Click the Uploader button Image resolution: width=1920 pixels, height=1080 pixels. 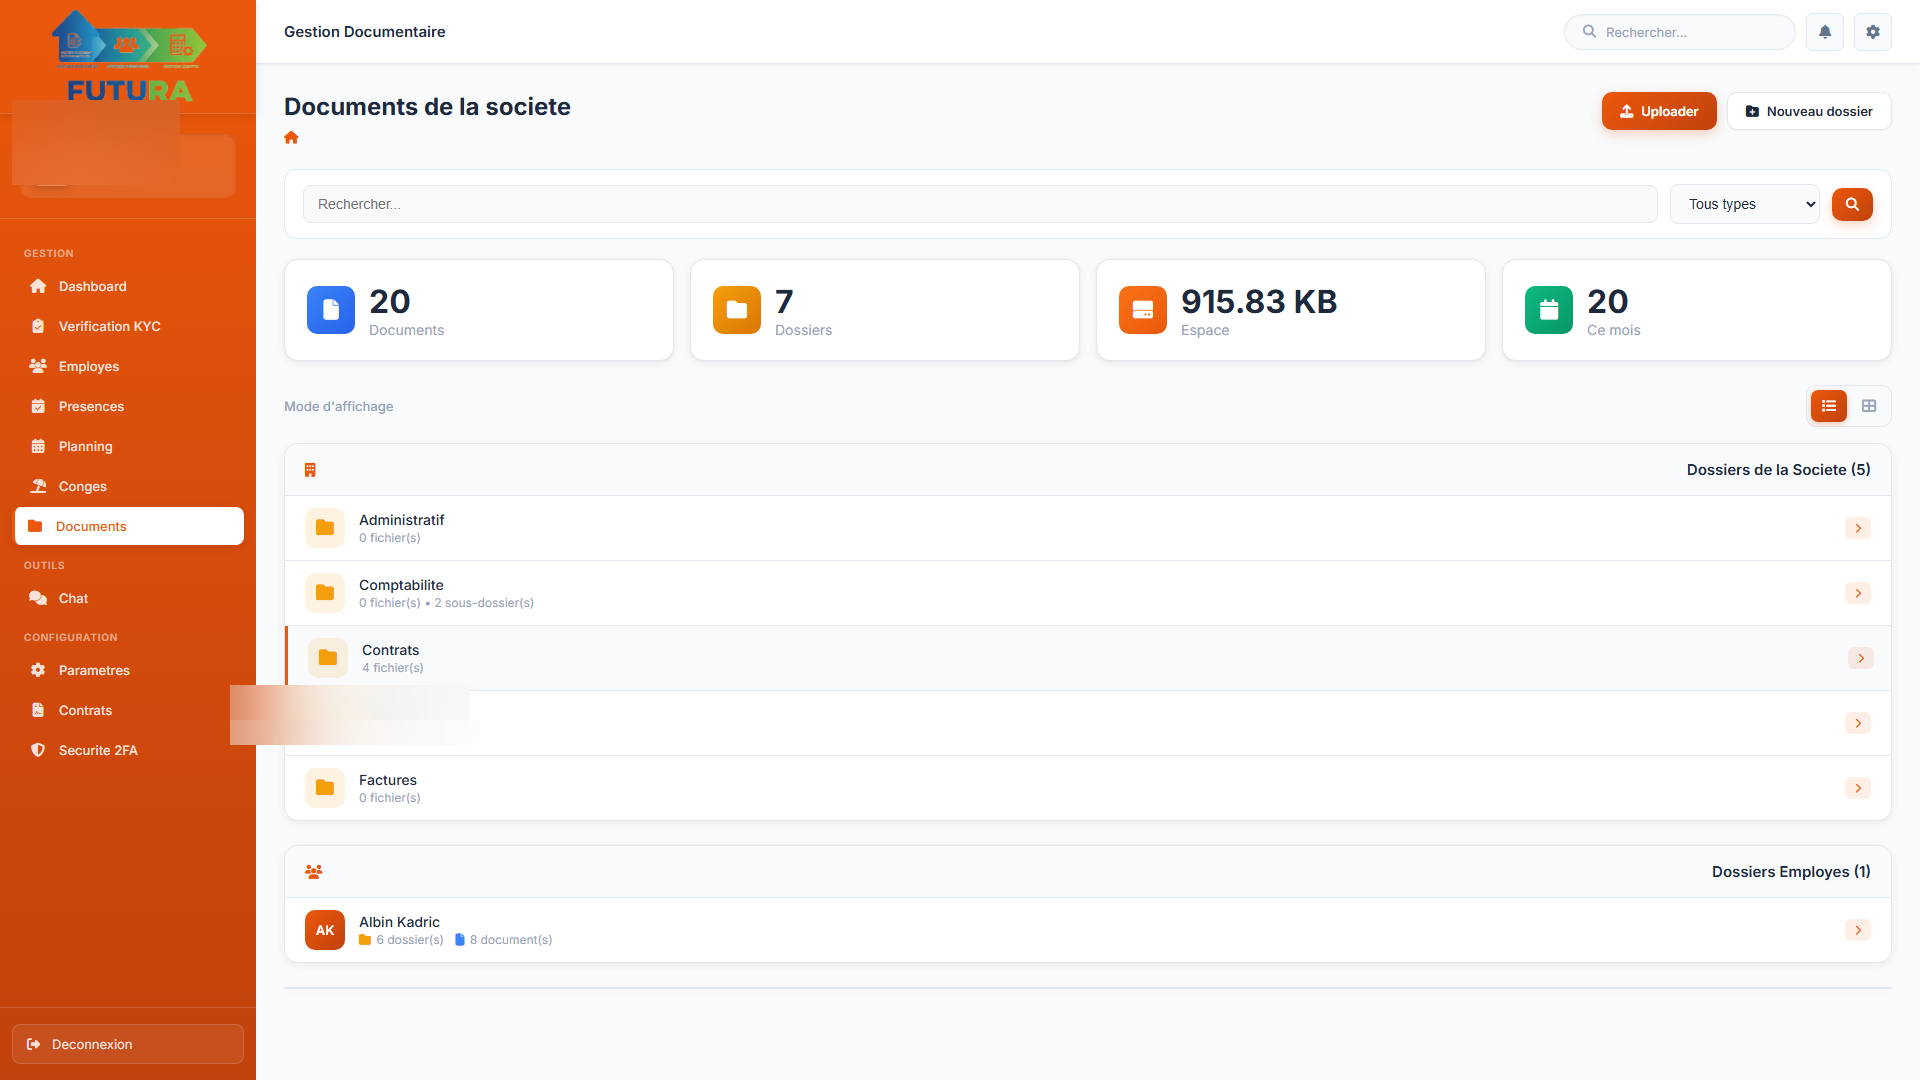(x=1658, y=111)
